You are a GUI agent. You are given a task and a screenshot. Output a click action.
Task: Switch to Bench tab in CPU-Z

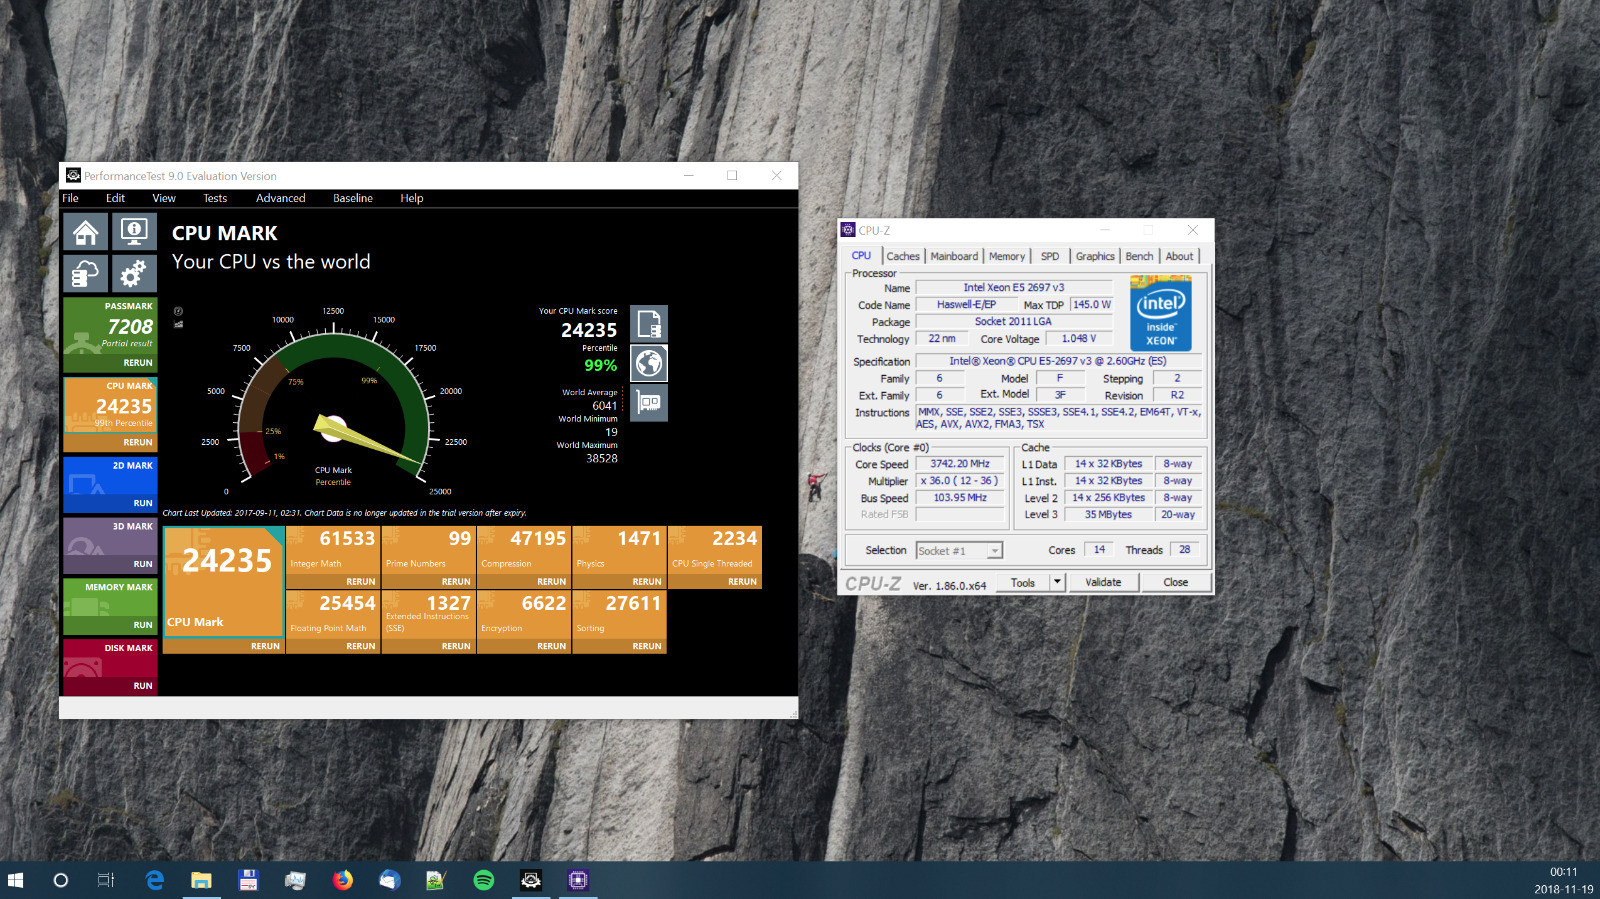click(x=1139, y=256)
